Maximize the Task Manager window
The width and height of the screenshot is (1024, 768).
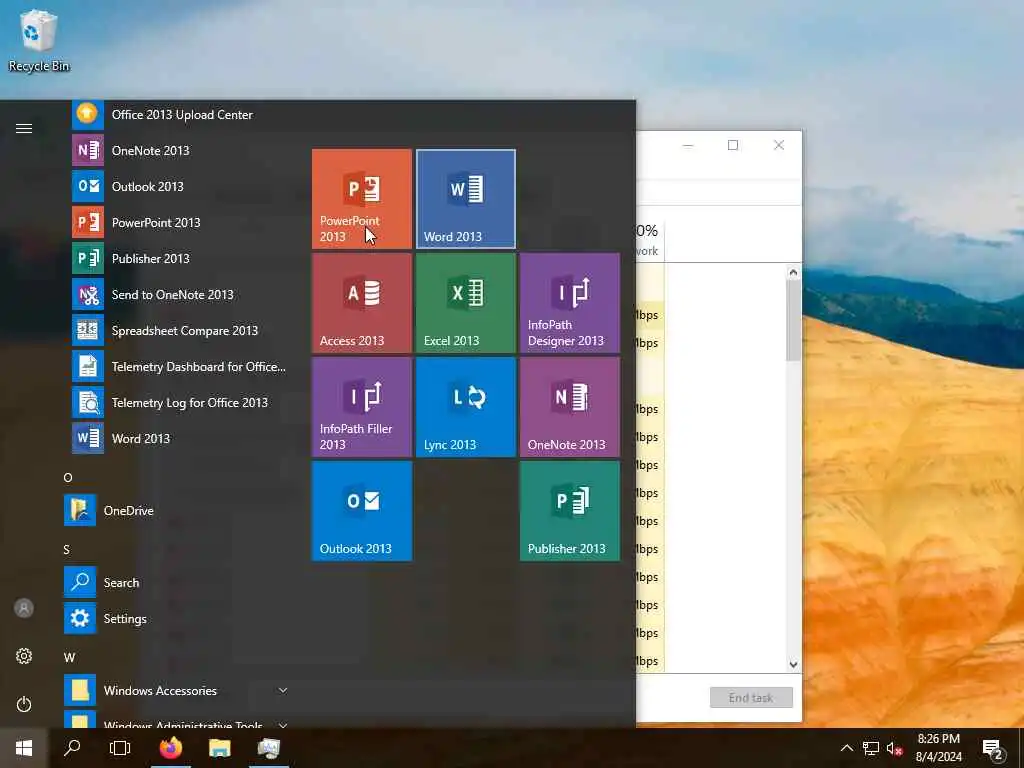(733, 145)
